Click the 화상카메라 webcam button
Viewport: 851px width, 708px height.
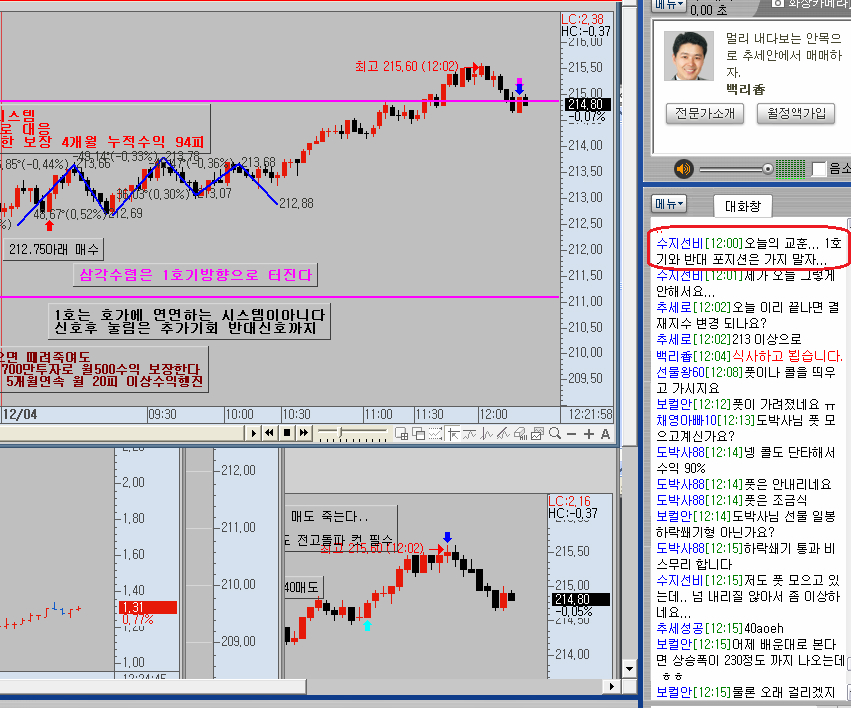(x=808, y=5)
